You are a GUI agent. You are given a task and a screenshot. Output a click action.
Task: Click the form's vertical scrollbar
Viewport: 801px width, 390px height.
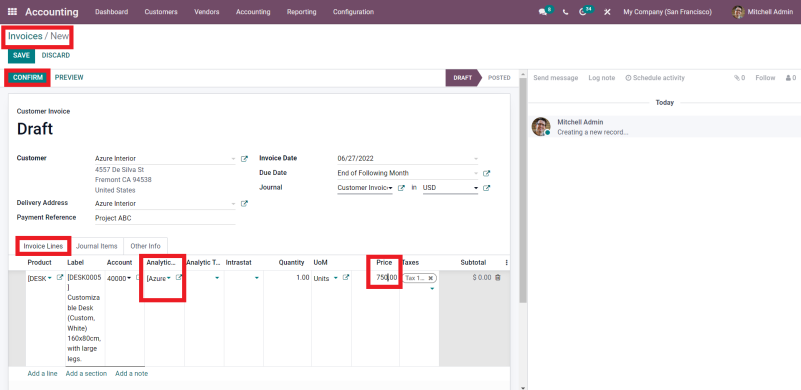tap(523, 189)
